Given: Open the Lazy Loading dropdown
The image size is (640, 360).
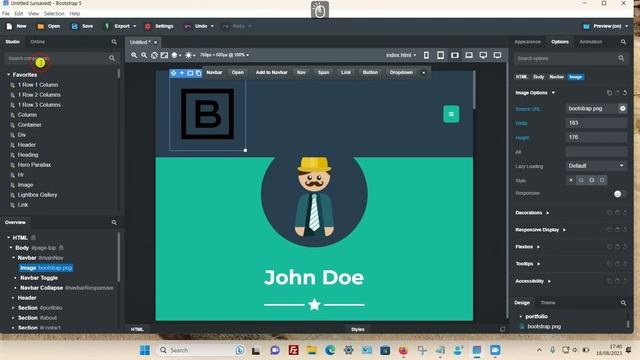Looking at the screenshot, I should (x=596, y=166).
